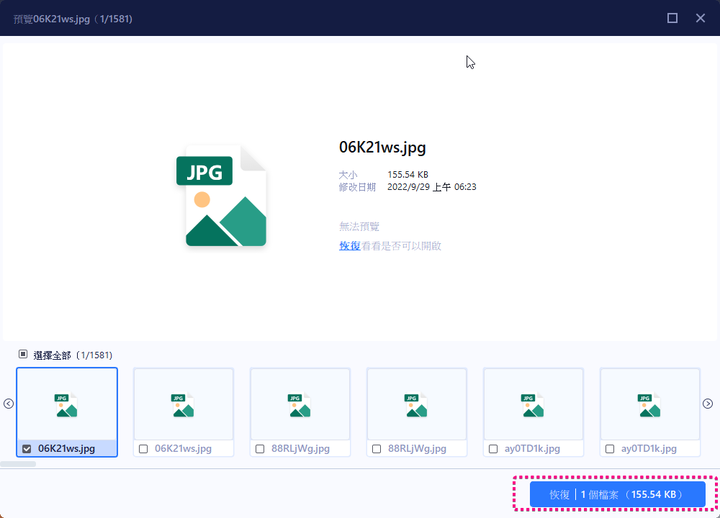720x518 pixels.
Task: Click the large 06K21ws.jpg file name heading
Action: [x=382, y=147]
